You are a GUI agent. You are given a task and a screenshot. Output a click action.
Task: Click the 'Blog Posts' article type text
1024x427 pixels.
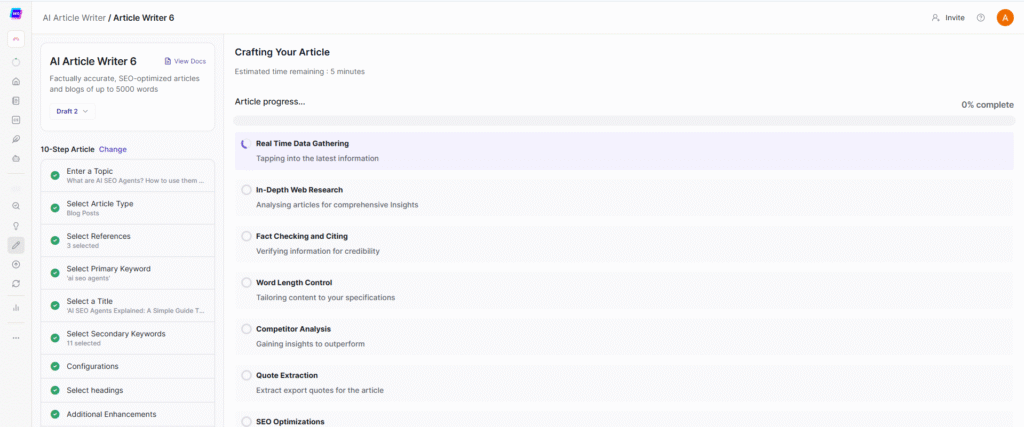[82, 214]
